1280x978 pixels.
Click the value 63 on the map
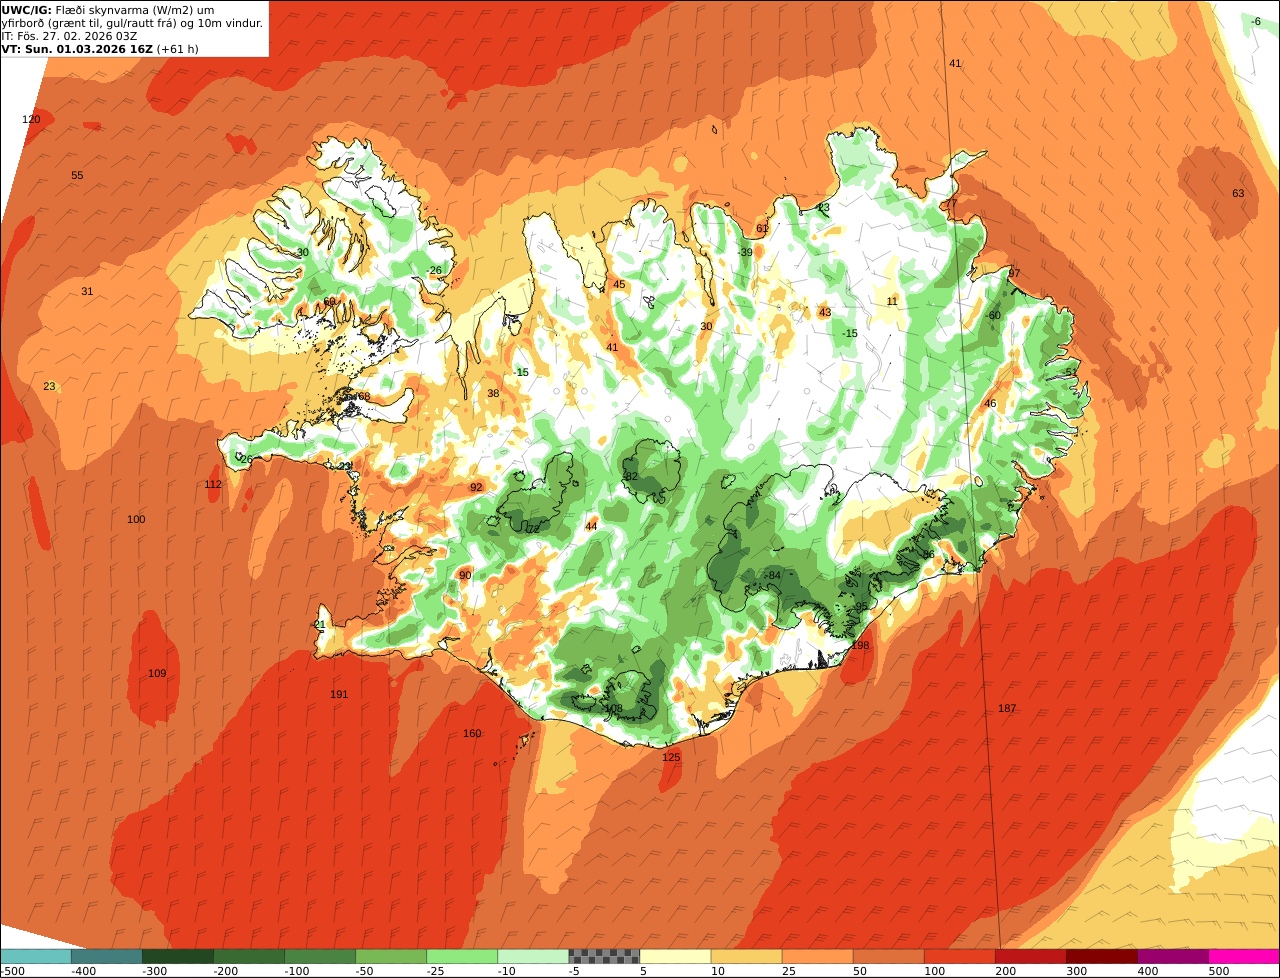click(1238, 193)
